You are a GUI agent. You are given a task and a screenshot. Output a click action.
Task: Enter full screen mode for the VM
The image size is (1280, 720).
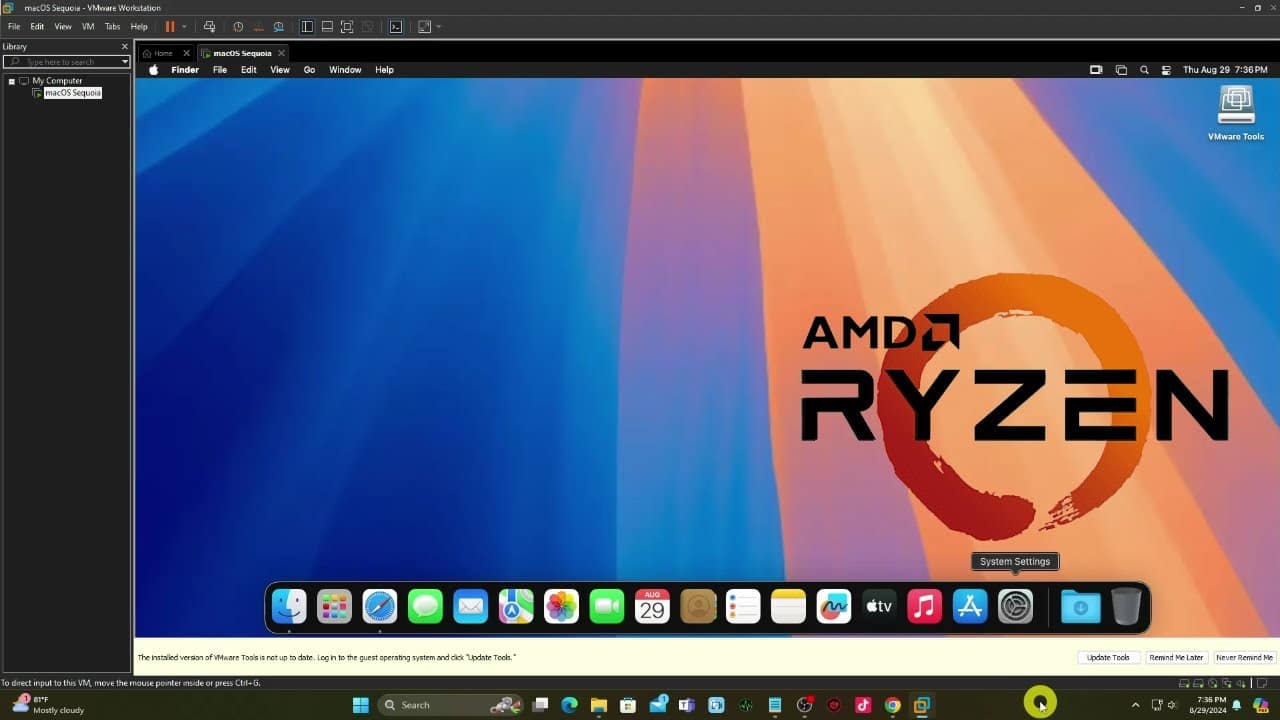tap(347, 27)
